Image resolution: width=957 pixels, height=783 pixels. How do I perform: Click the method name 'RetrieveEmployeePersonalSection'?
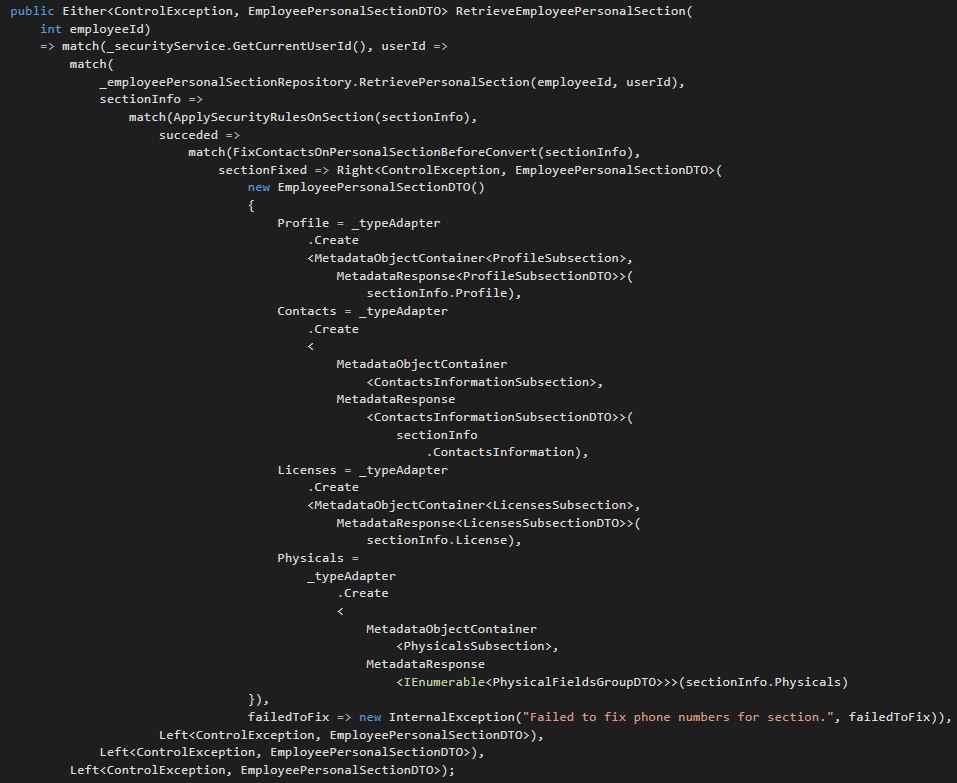pos(571,11)
